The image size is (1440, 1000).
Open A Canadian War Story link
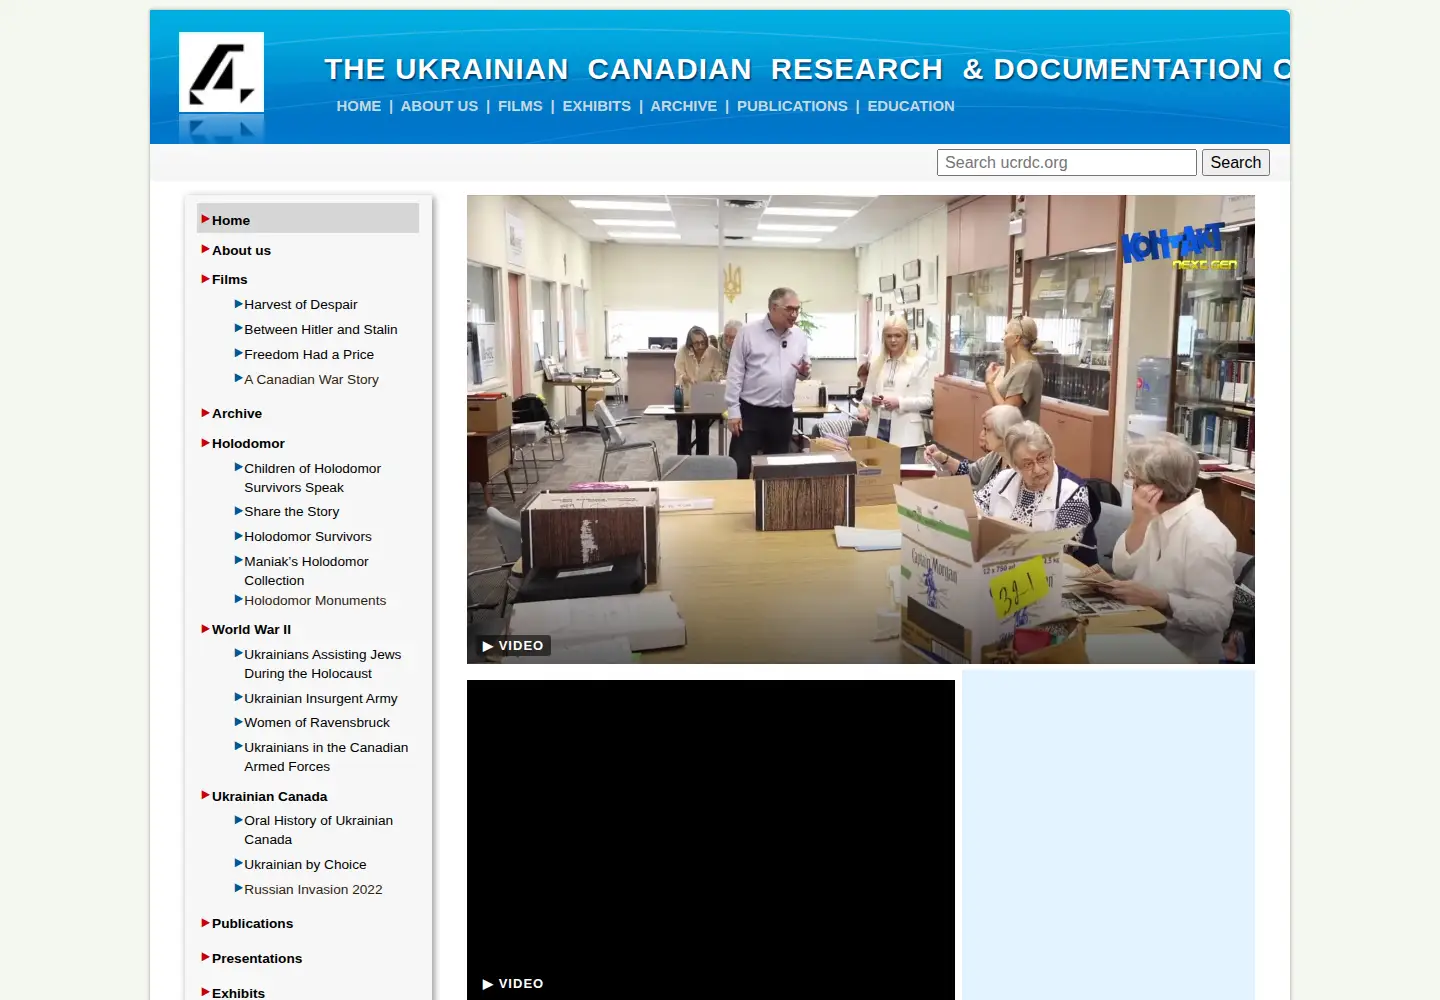tap(311, 379)
